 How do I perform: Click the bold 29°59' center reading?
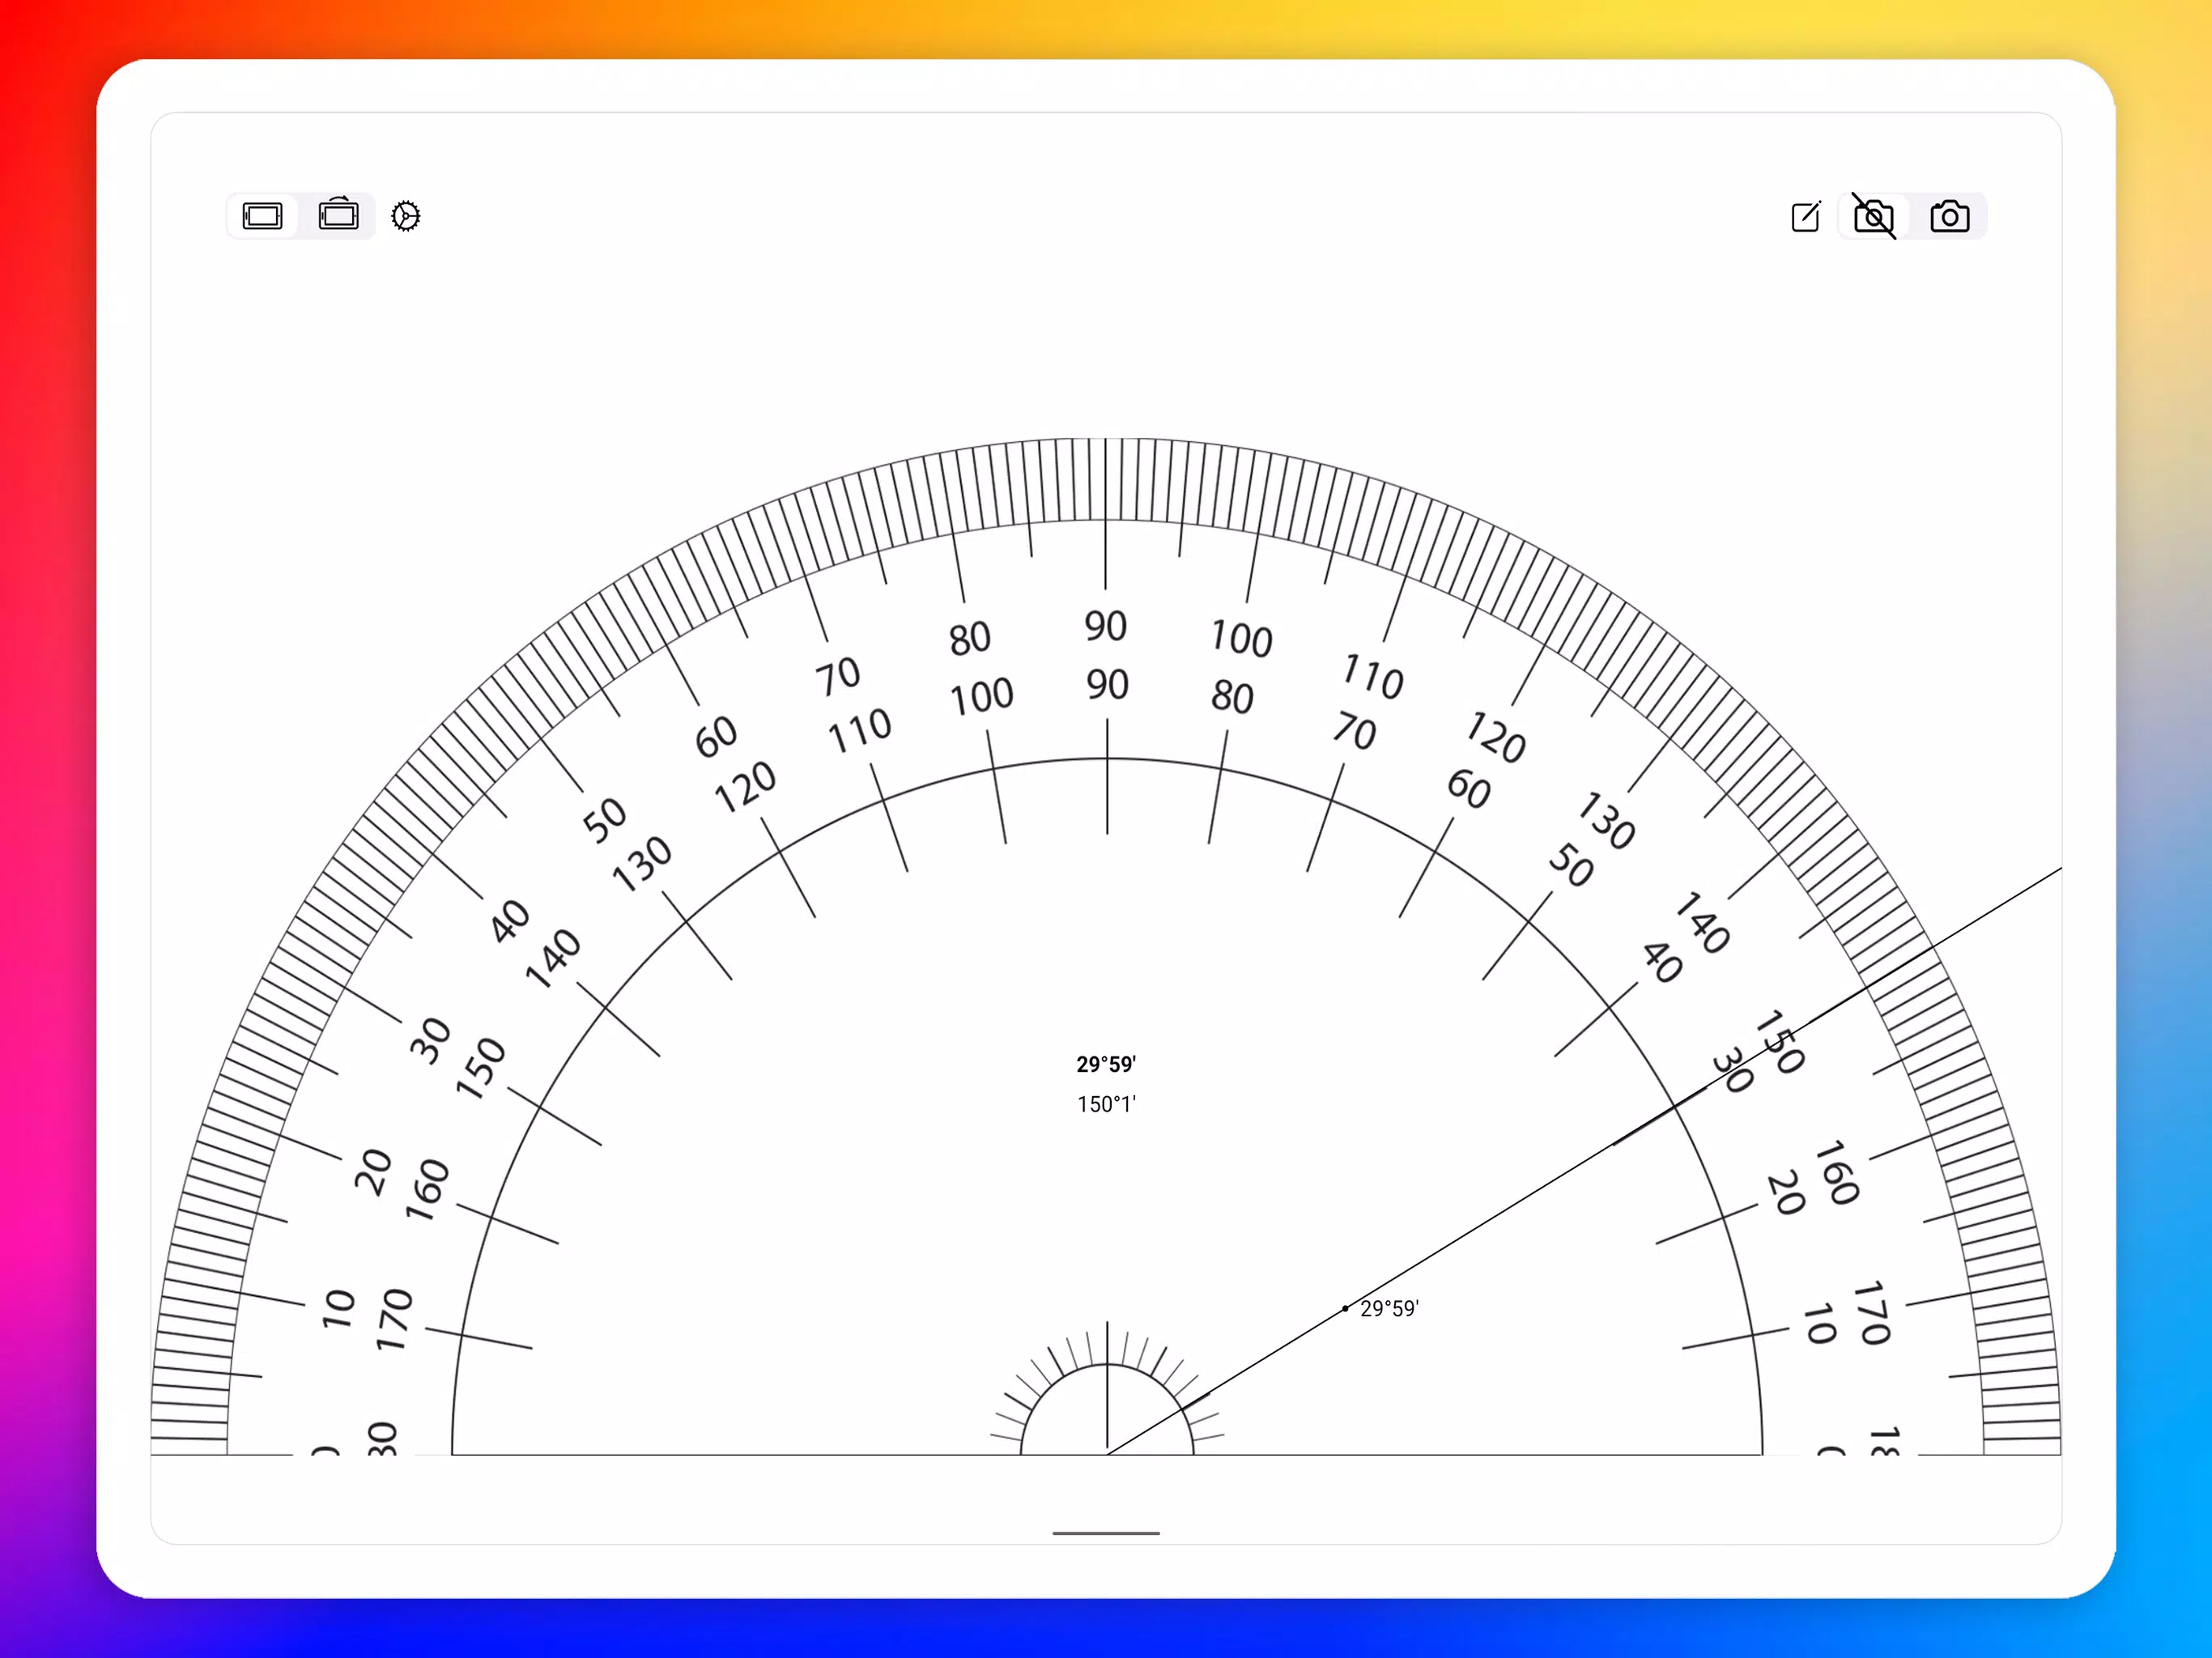(1106, 1064)
